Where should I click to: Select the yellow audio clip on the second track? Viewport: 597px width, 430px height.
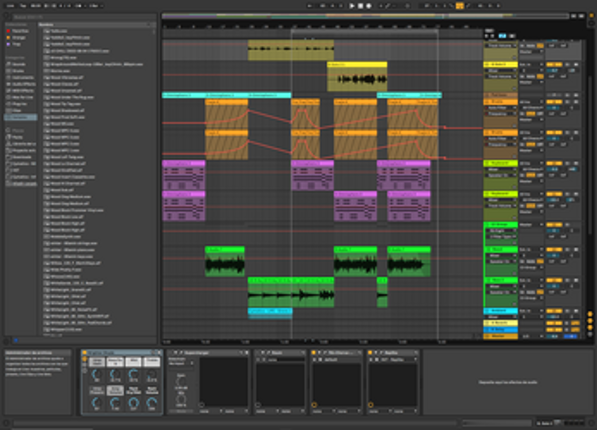(357, 77)
